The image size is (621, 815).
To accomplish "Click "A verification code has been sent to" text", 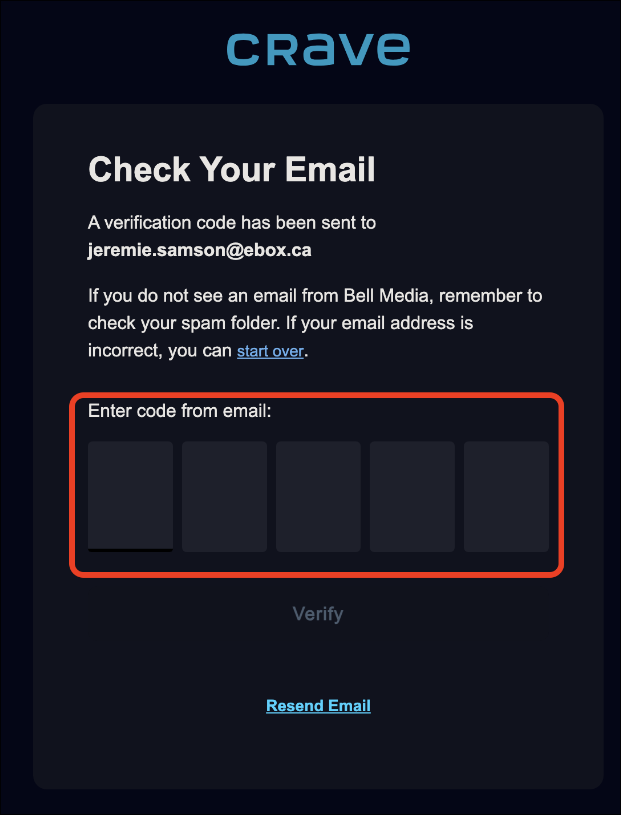I will (232, 222).
